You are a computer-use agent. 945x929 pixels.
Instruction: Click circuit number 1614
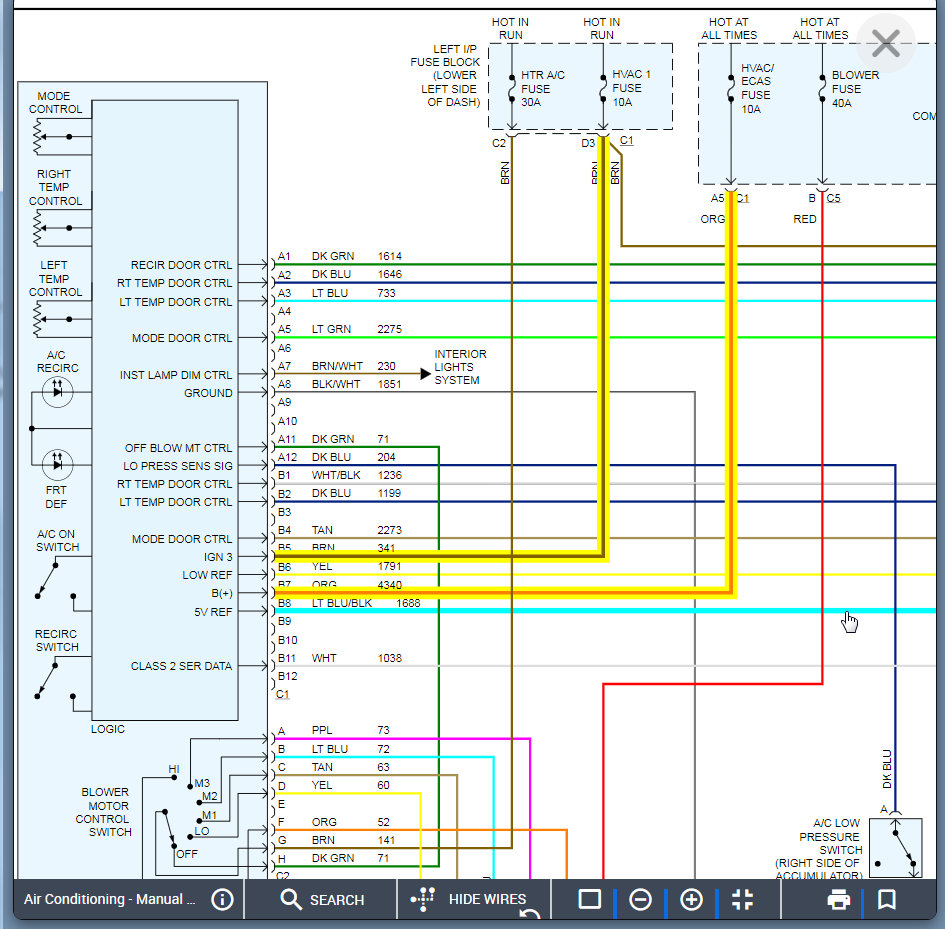[389, 256]
